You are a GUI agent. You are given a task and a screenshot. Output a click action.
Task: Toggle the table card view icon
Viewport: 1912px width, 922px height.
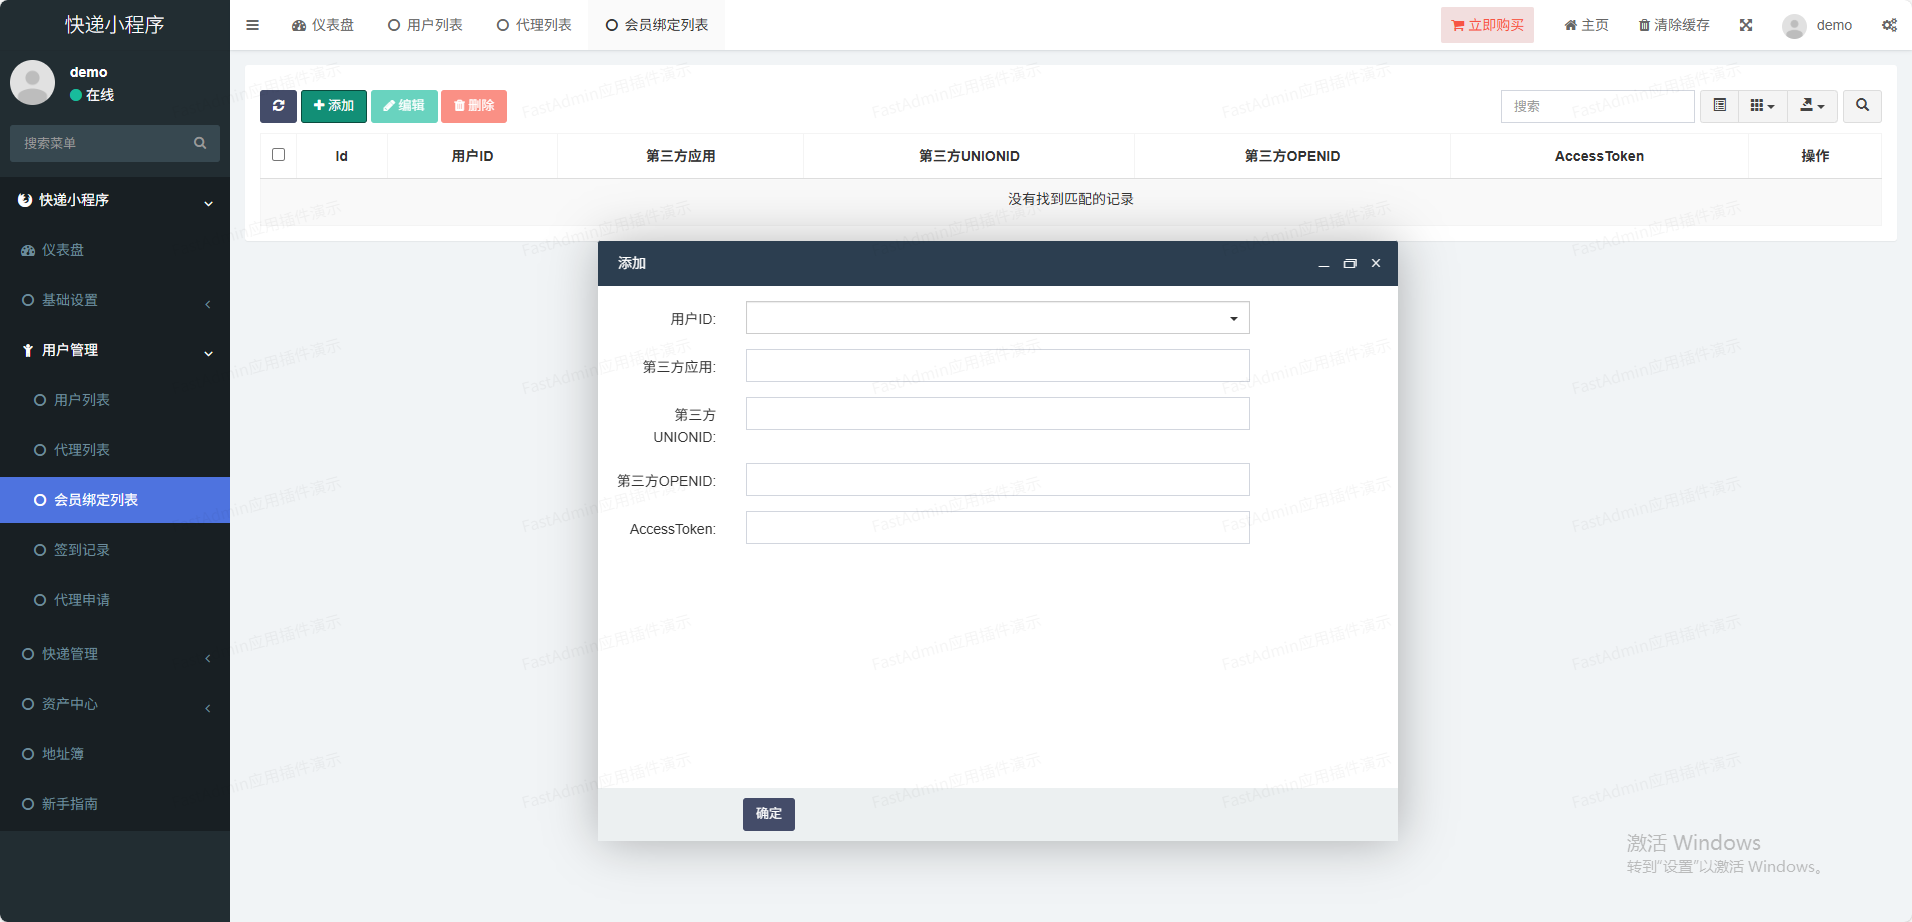tap(1719, 106)
